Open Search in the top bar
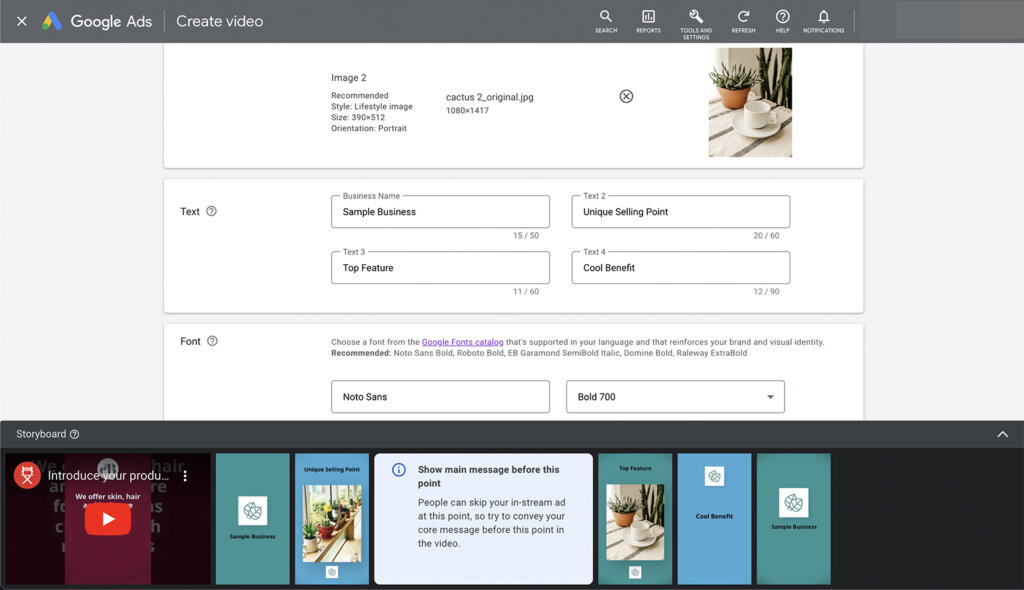 tap(606, 21)
